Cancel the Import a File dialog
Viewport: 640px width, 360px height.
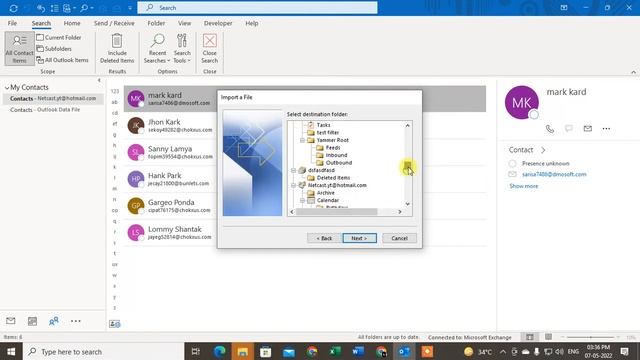[x=399, y=238]
